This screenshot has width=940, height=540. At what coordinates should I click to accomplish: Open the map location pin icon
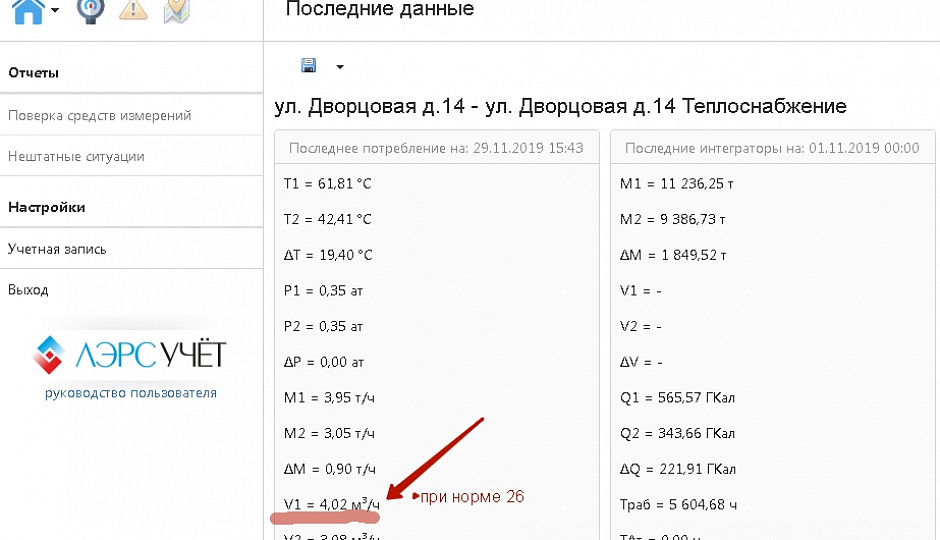pyautogui.click(x=177, y=11)
